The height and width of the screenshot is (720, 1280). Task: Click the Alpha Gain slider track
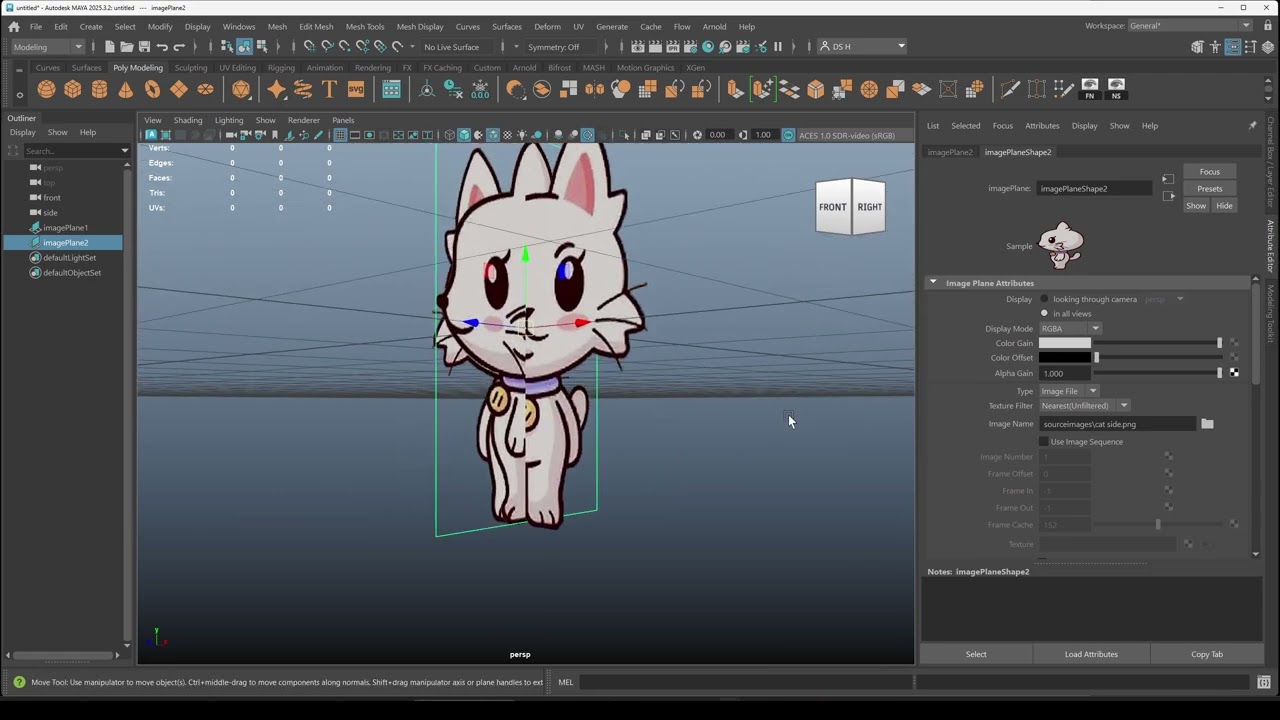1156,373
